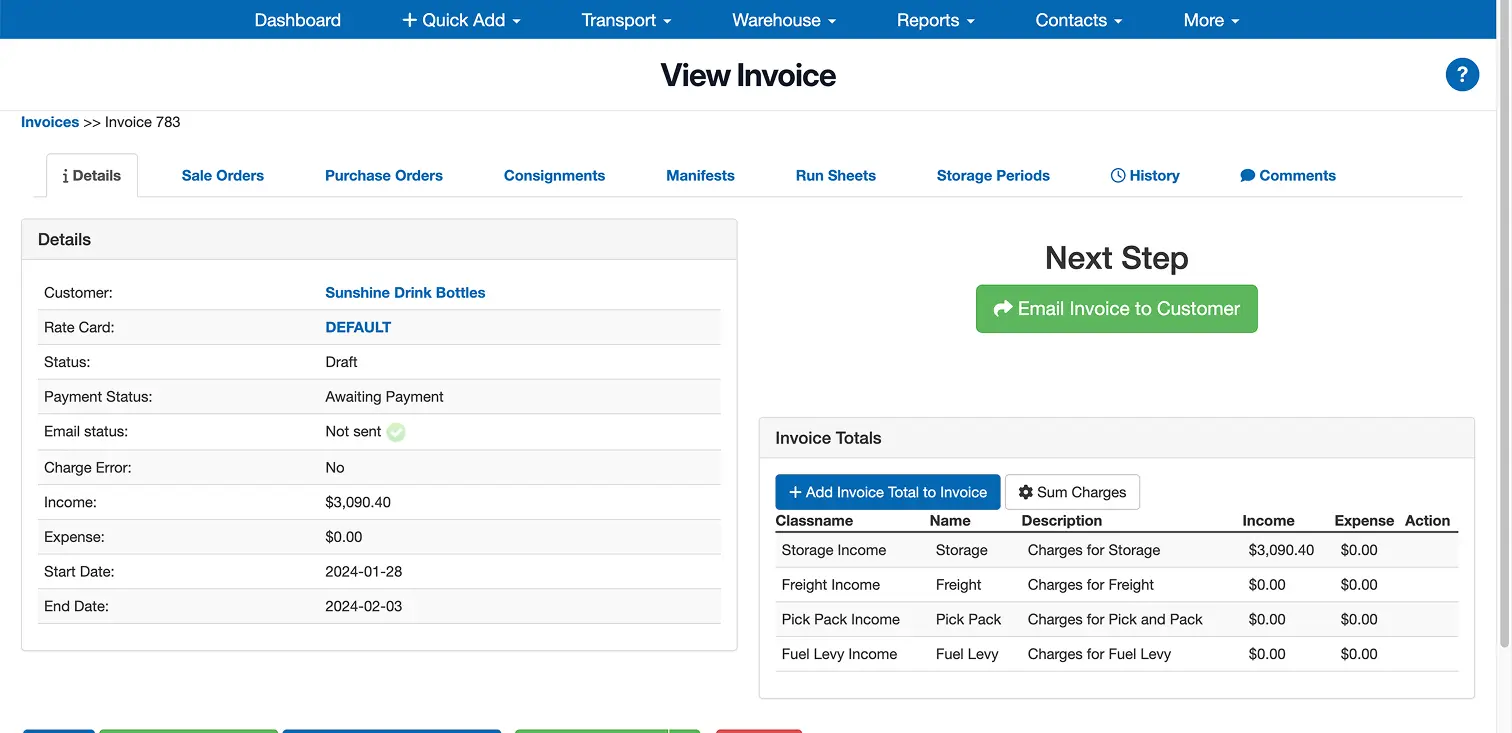Open the More dropdown menu
The image size is (1512, 733).
point(1210,19)
